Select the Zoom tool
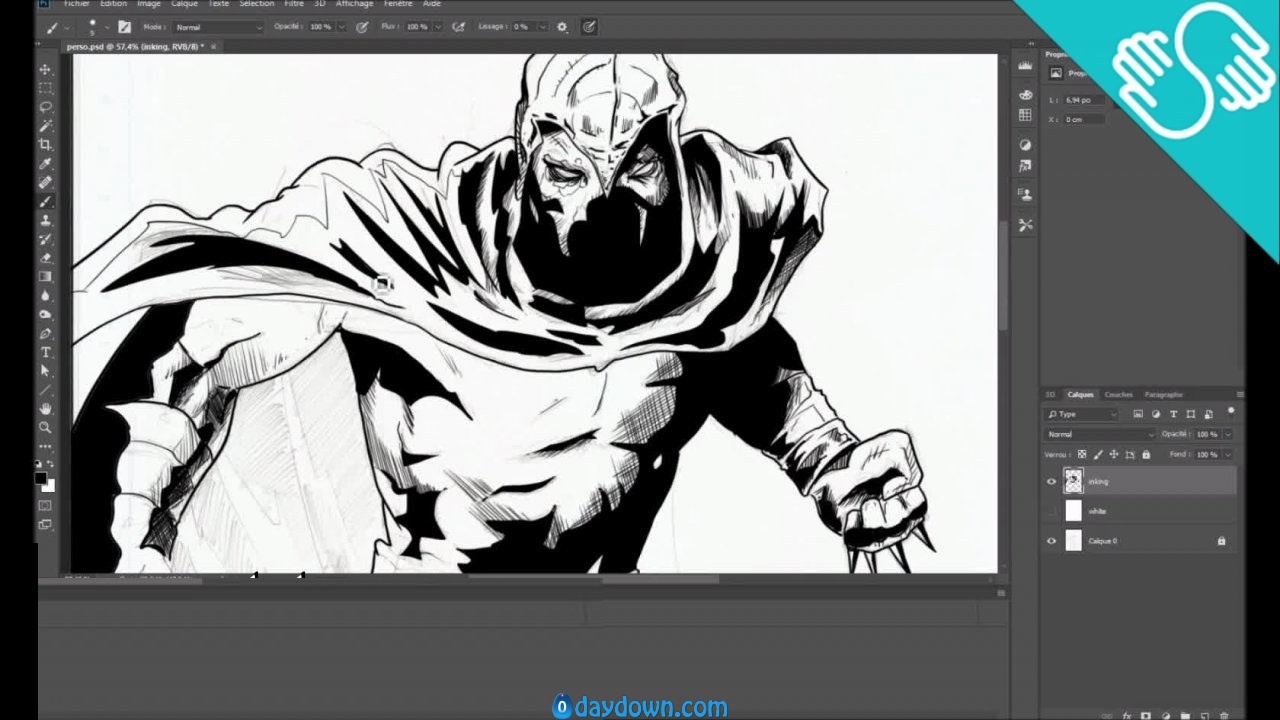1280x720 pixels. coord(45,428)
